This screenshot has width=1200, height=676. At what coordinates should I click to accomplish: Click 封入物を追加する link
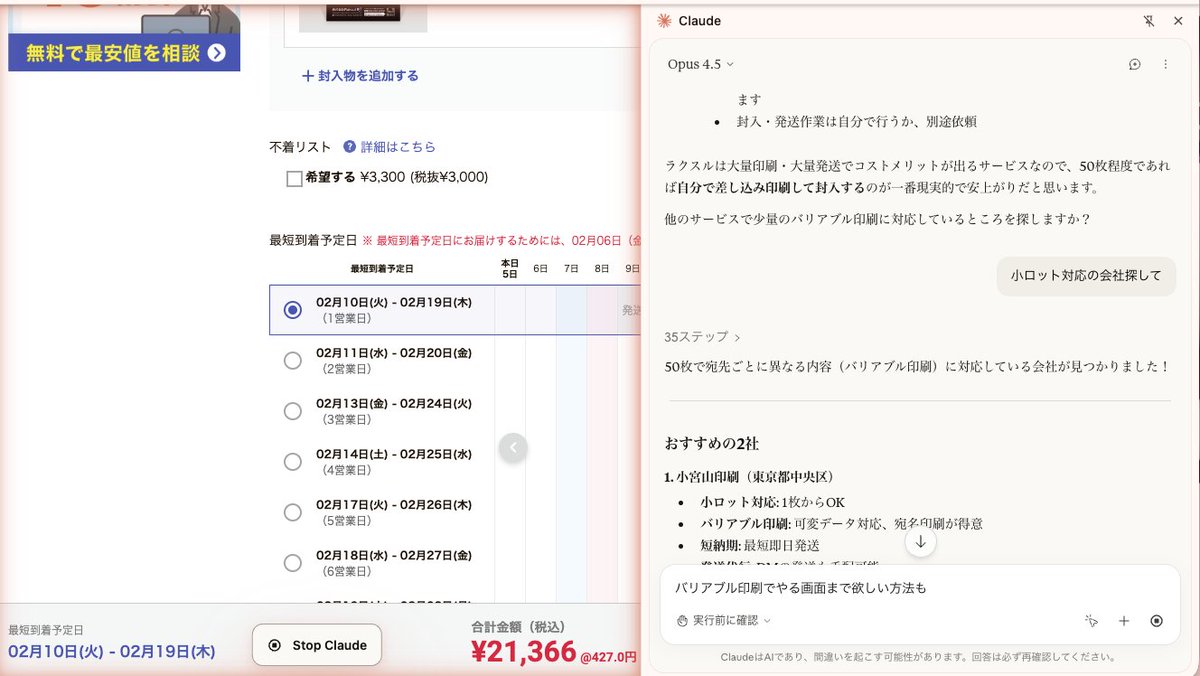click(x=360, y=75)
